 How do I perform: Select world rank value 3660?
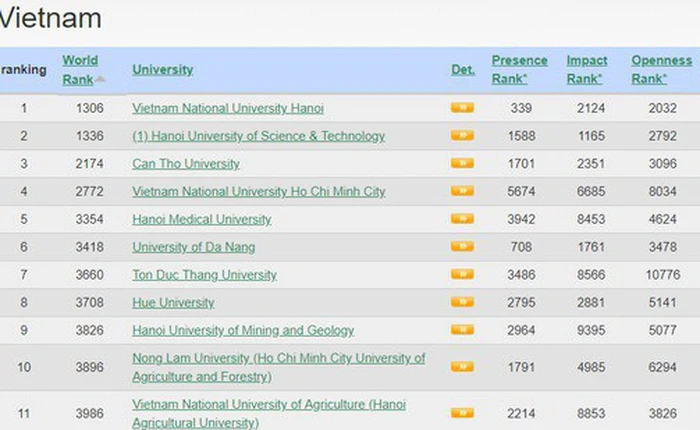(89, 275)
